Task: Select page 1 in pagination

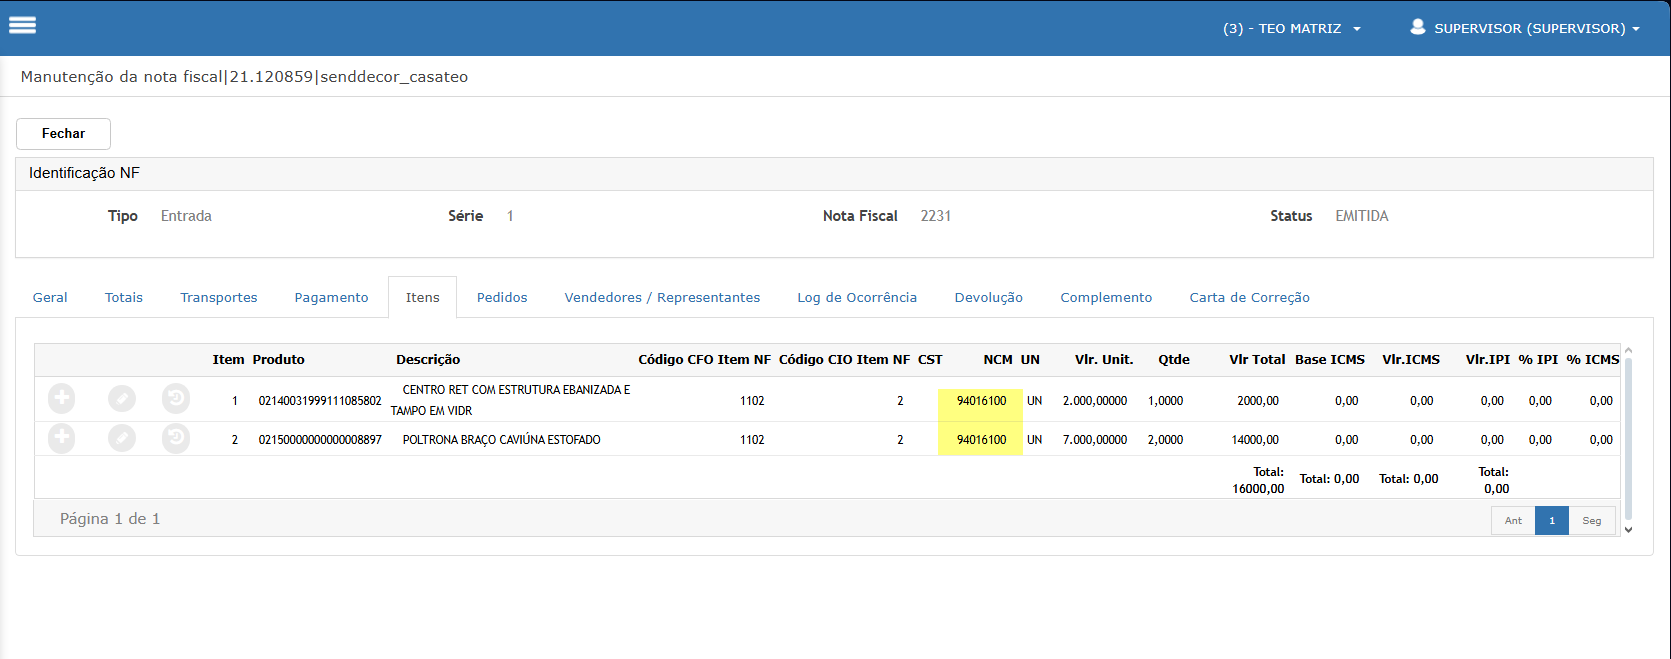Action: click(x=1551, y=520)
